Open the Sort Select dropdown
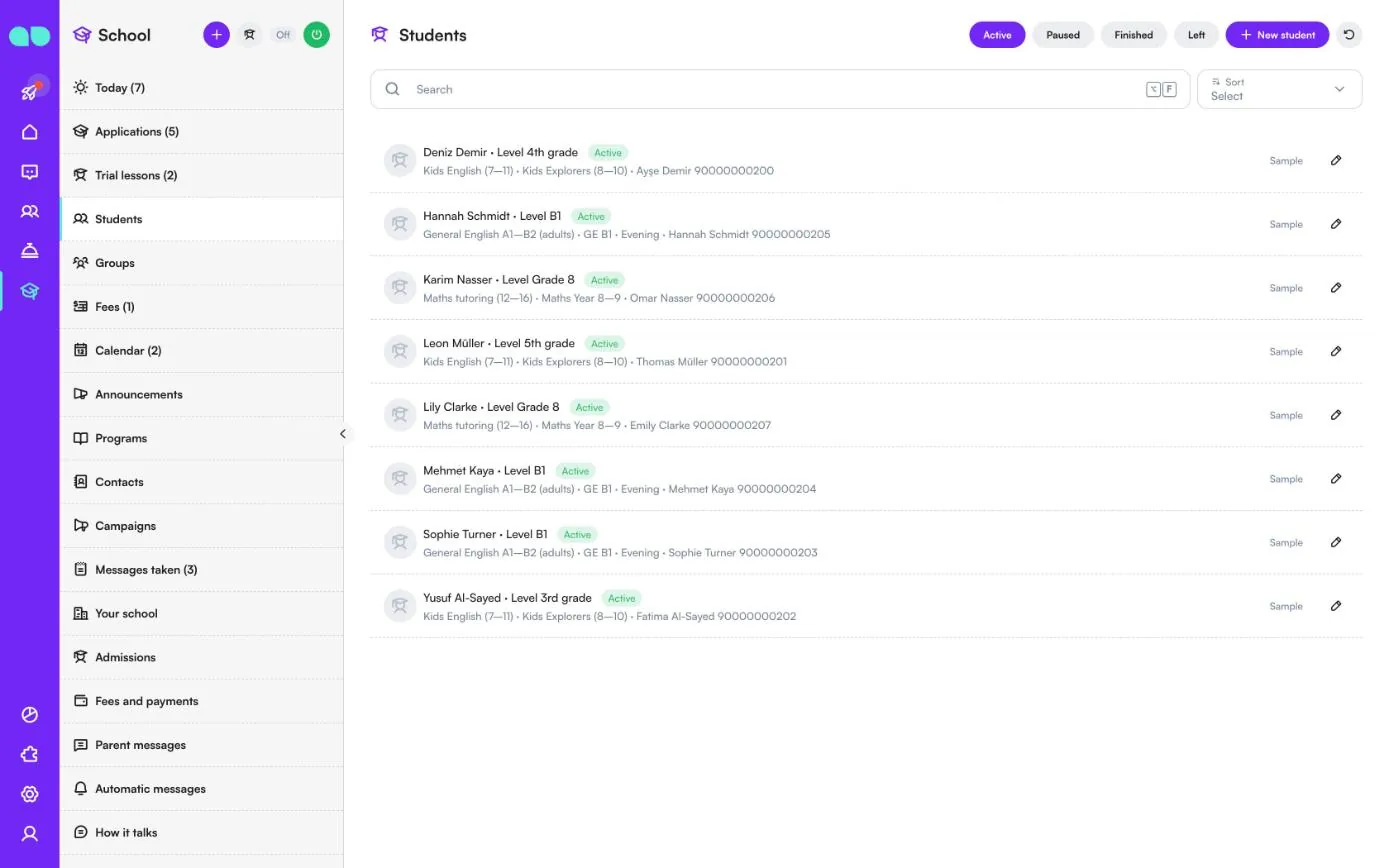 pyautogui.click(x=1279, y=89)
